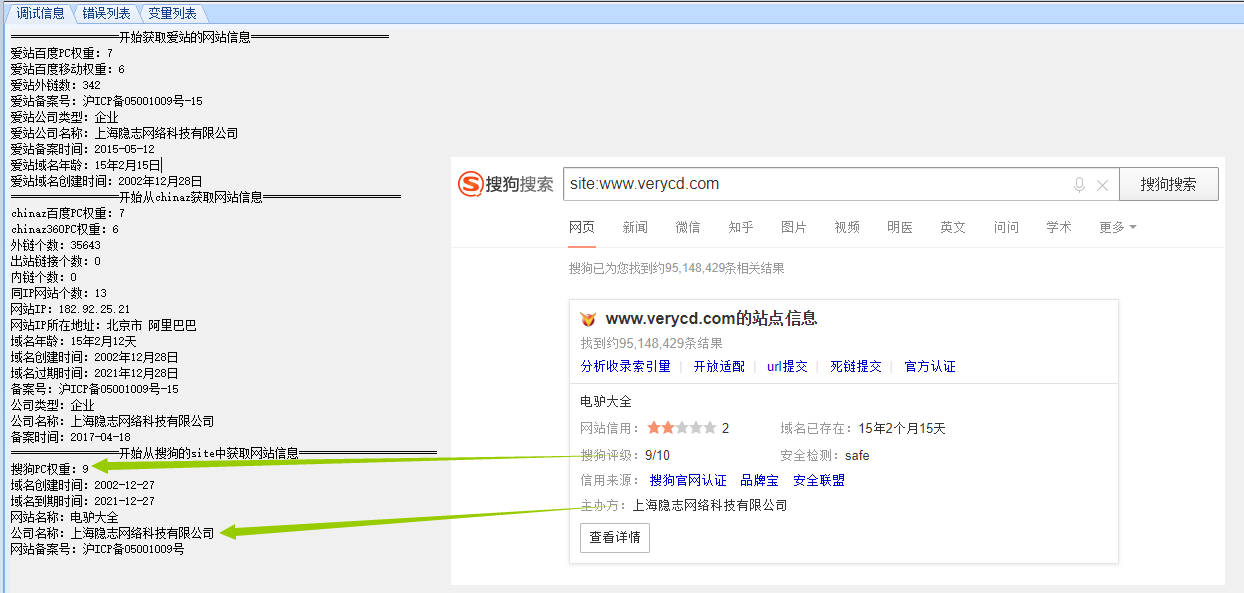The height and width of the screenshot is (593, 1244).
Task: Click the 搜狗官网认证 link
Action: pos(688,480)
